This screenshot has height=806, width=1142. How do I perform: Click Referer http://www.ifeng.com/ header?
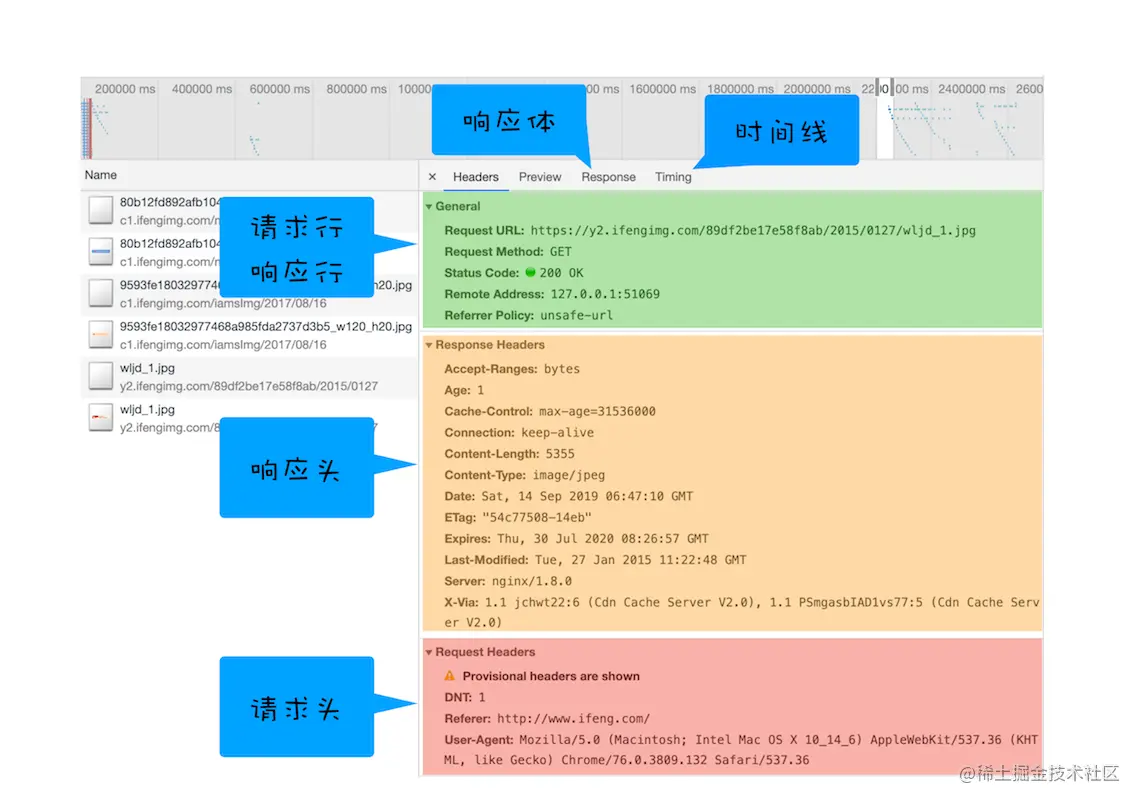547,719
